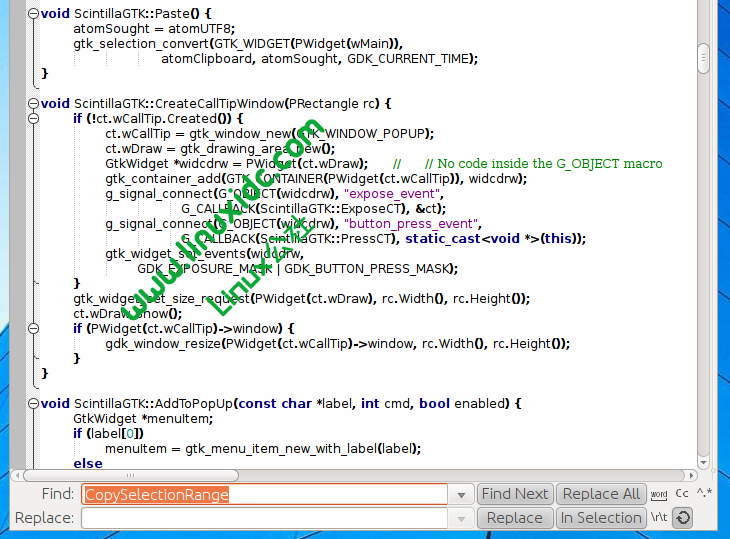Toggle case sensitive Cc search option
This screenshot has height=539, width=730.
click(682, 493)
